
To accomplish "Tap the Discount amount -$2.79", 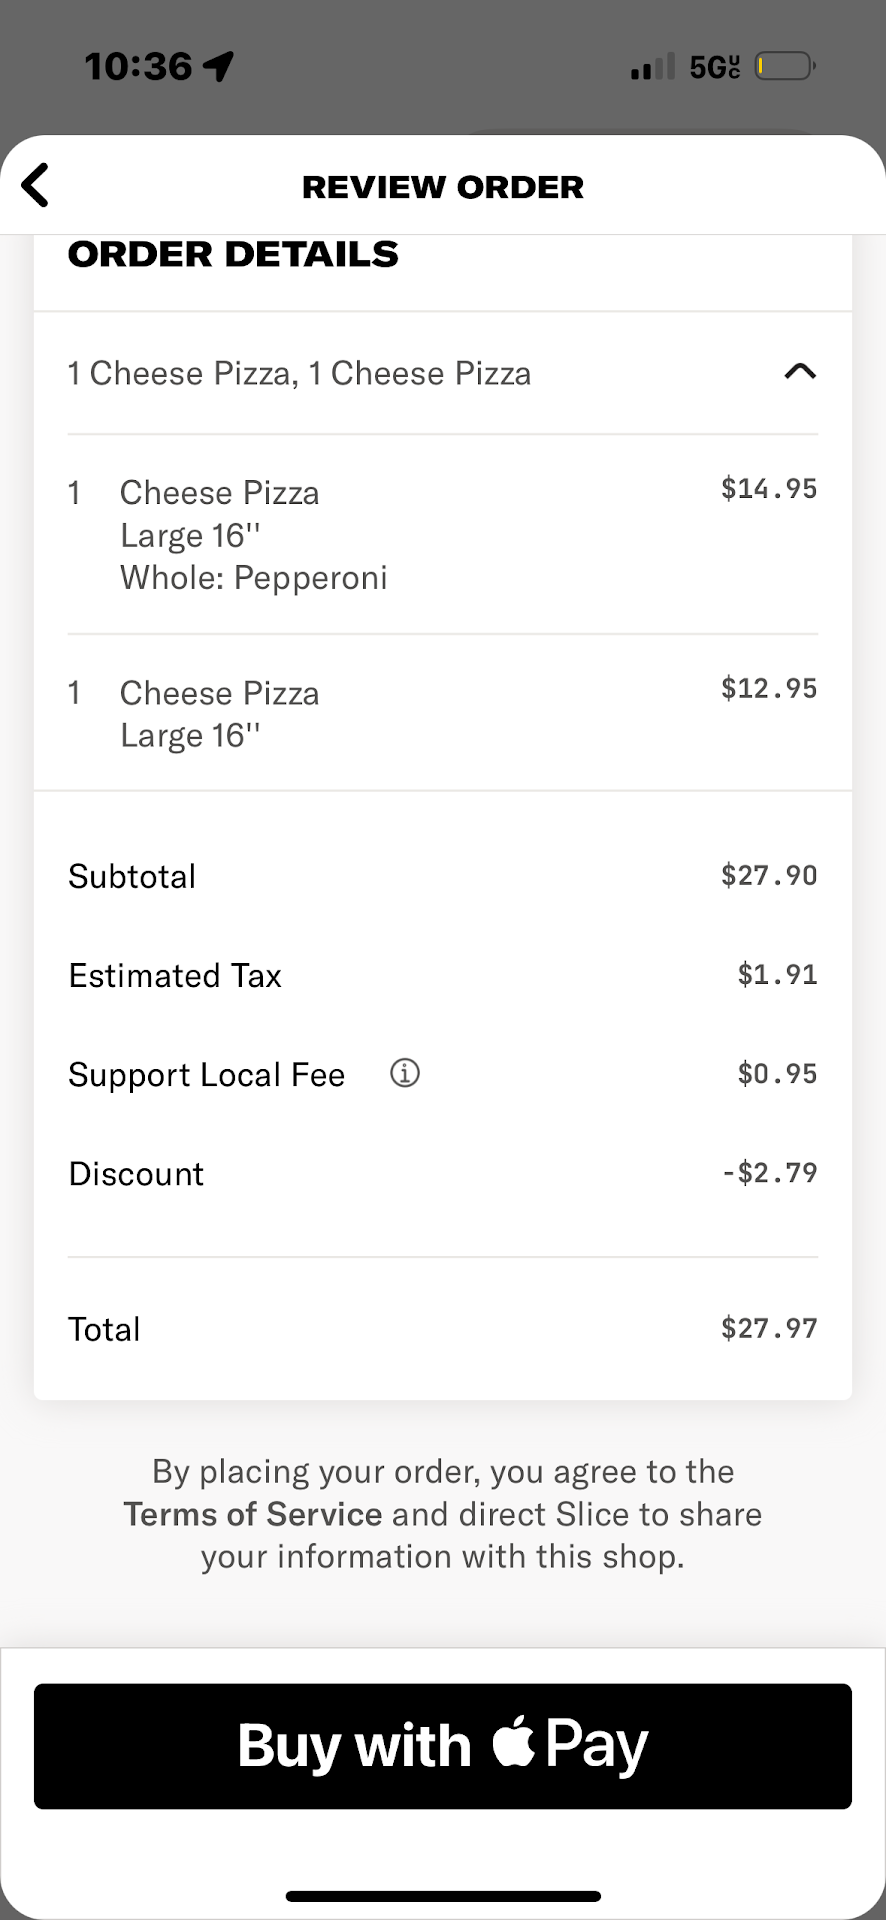I will [769, 1173].
